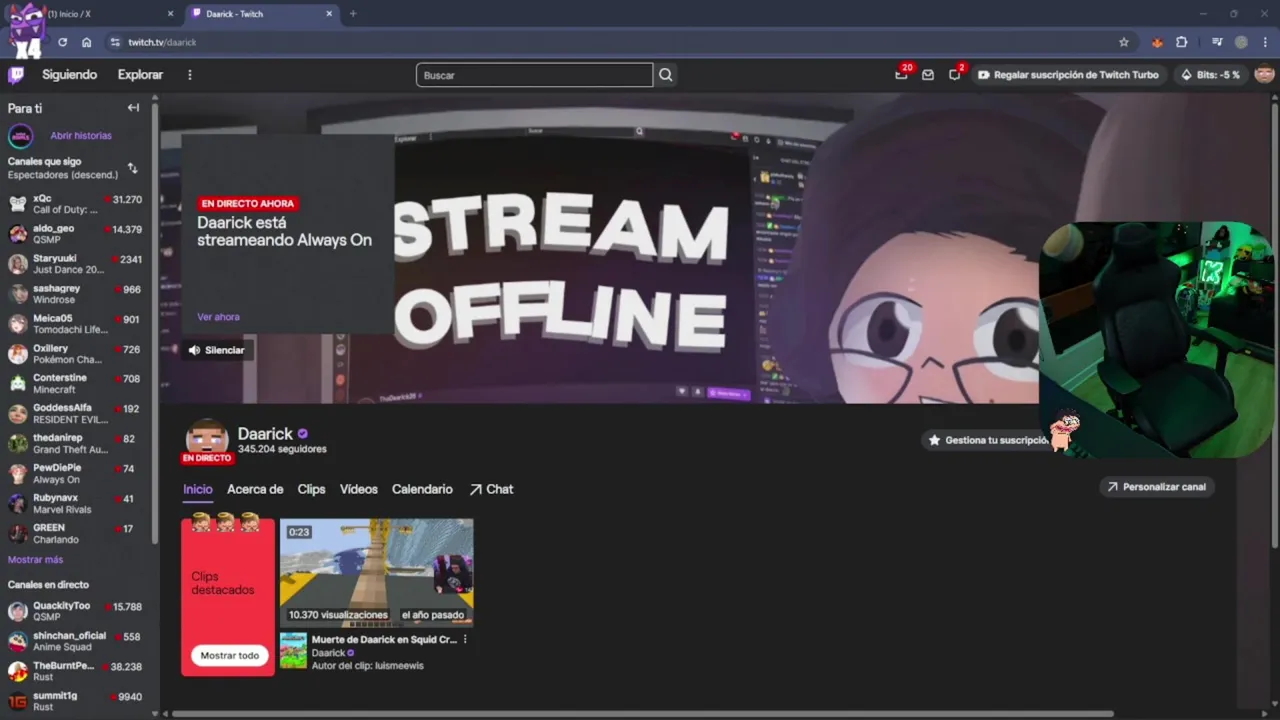Focus the Buscar search field
Image resolution: width=1280 pixels, height=720 pixels.
(535, 75)
